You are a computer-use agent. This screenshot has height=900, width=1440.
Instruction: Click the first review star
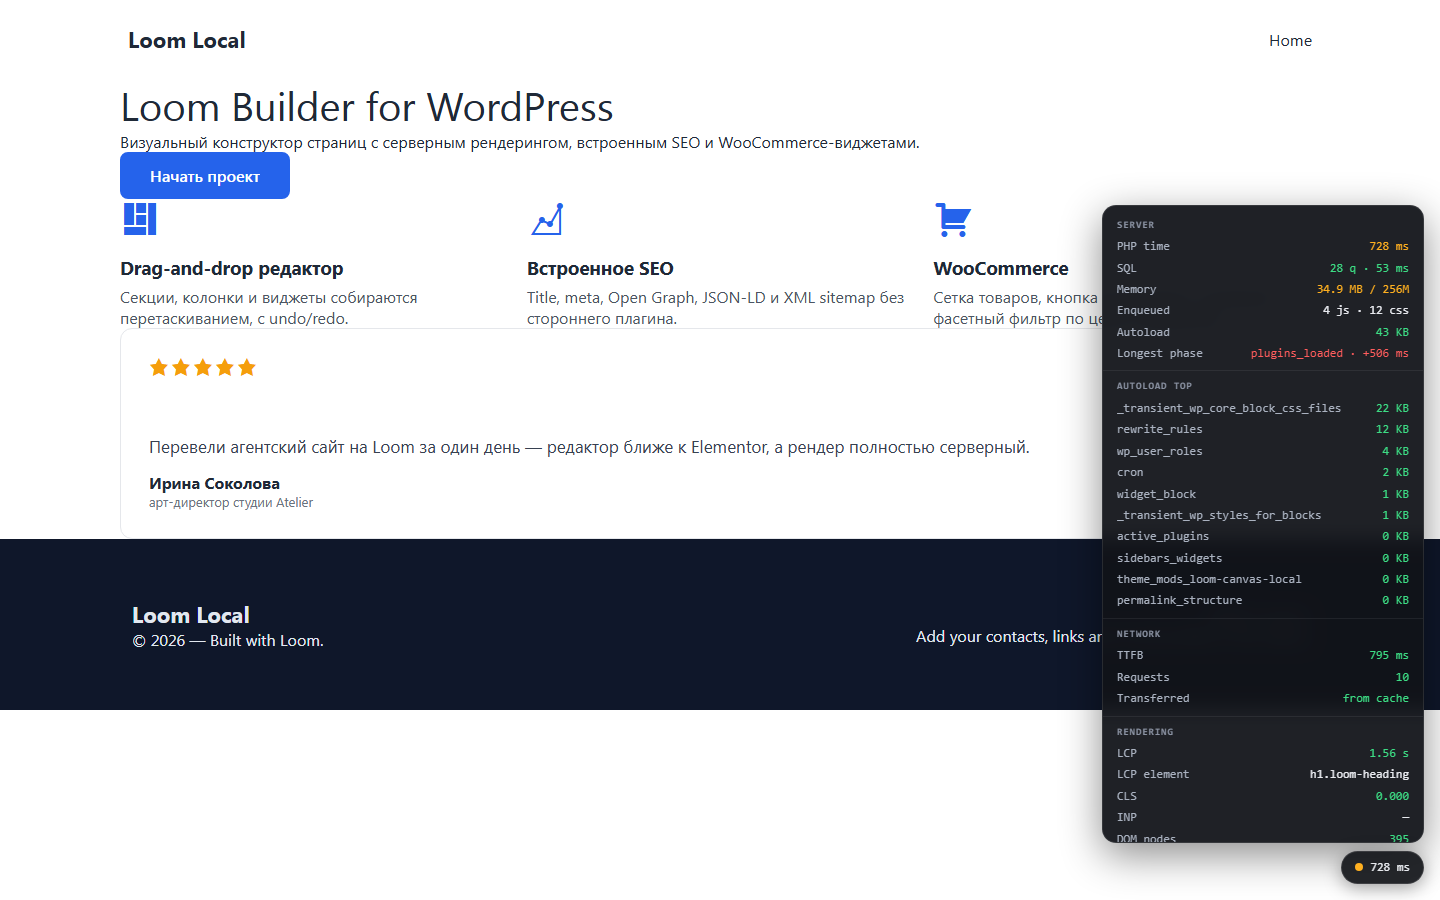[x=159, y=368]
